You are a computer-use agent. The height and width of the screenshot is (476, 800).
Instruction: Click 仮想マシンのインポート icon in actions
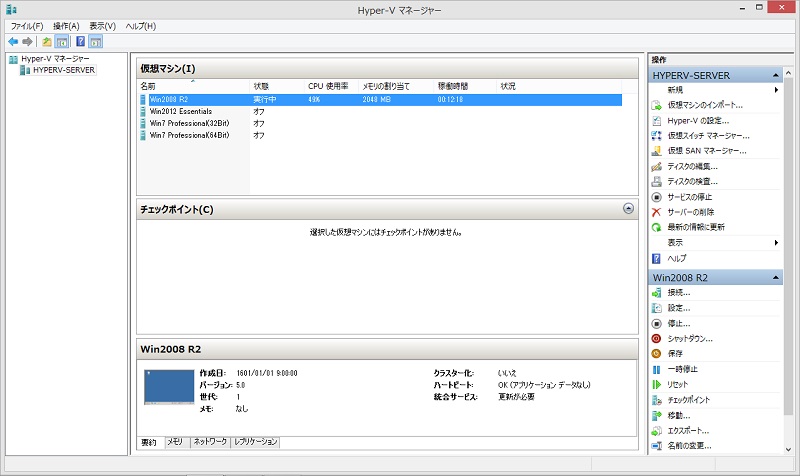coord(657,105)
